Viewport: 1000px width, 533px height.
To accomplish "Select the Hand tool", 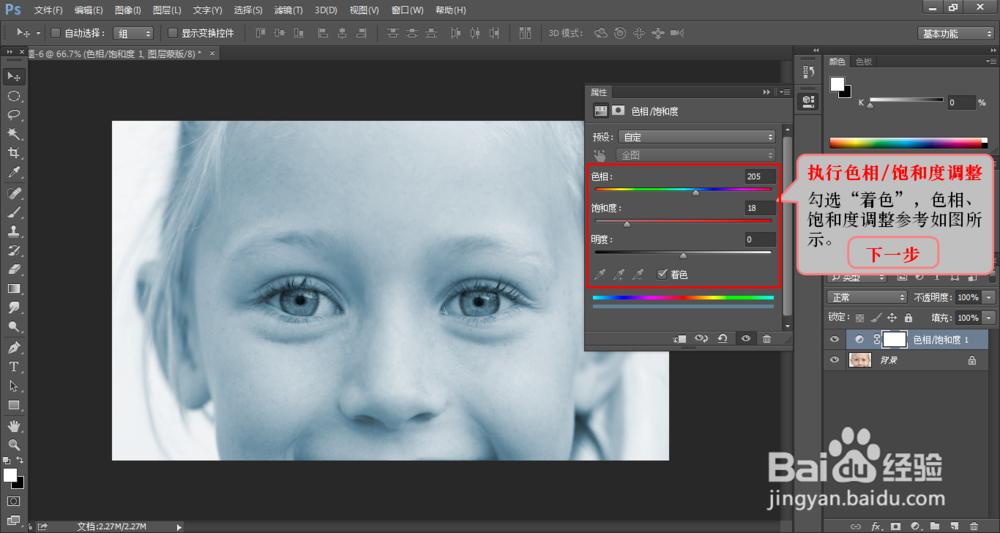I will pos(13,426).
